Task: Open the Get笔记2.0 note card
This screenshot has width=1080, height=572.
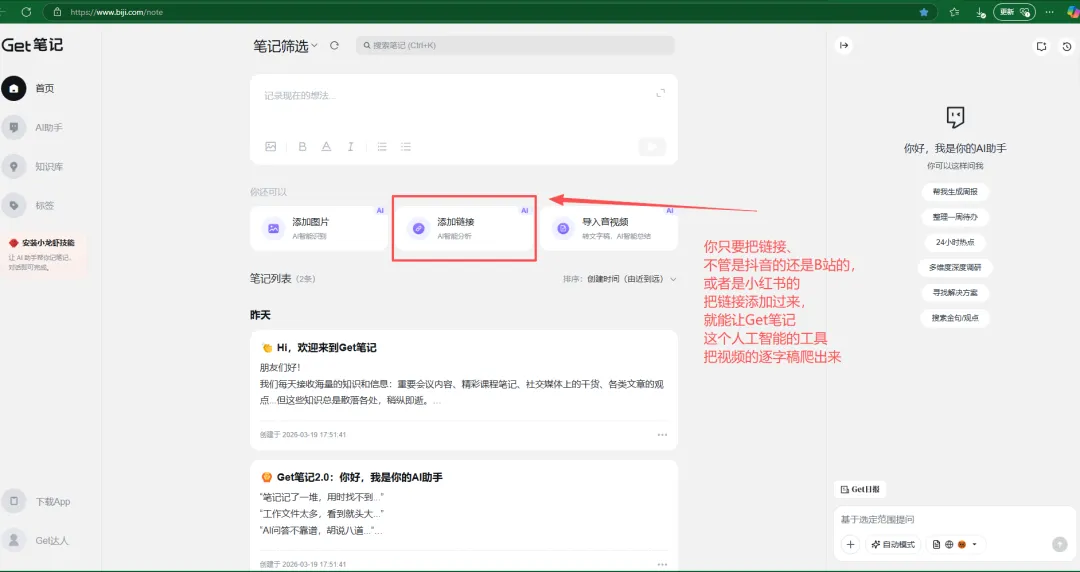Action: click(x=464, y=515)
